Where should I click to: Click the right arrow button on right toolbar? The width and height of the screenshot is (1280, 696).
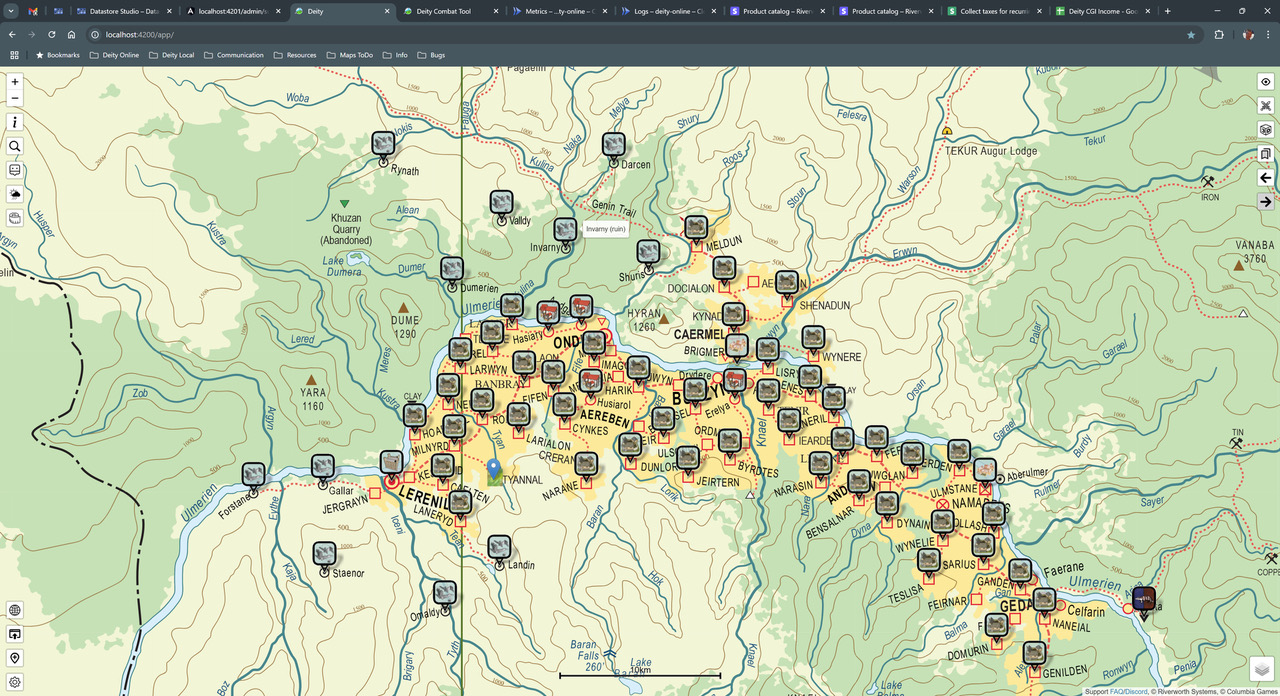click(x=1265, y=202)
